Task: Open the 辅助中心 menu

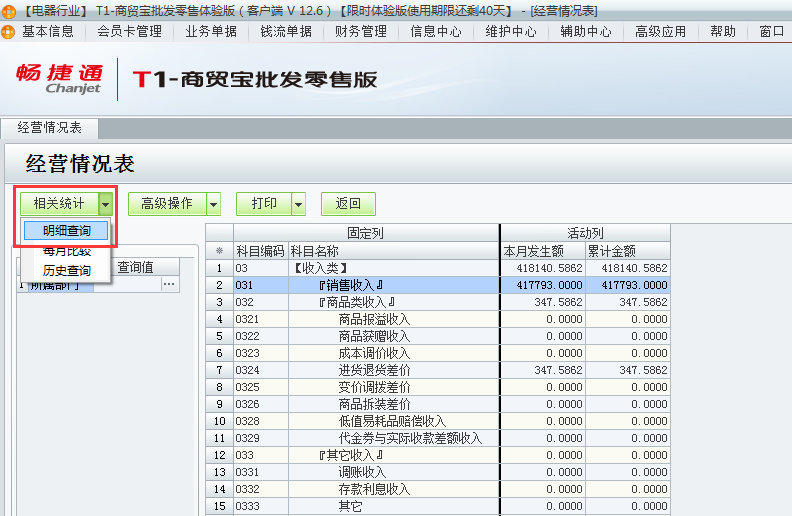Action: point(585,31)
